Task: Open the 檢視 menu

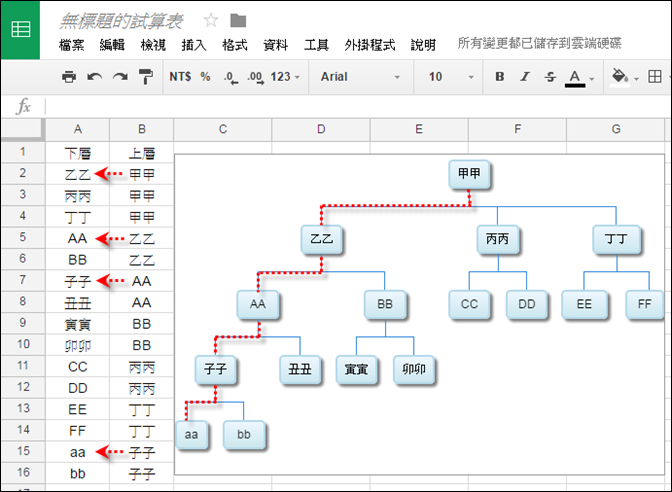Action: coord(153,45)
